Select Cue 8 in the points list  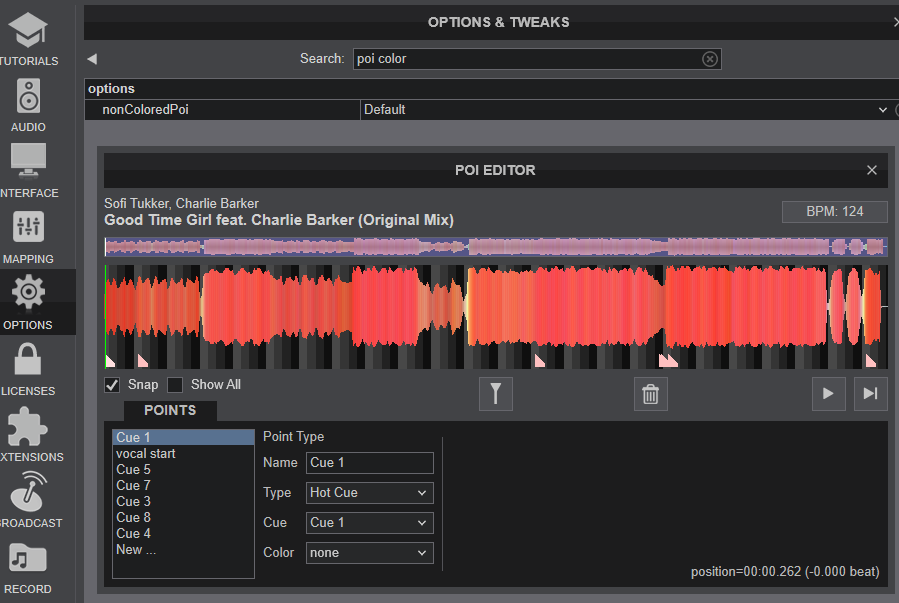pyautogui.click(x=183, y=518)
